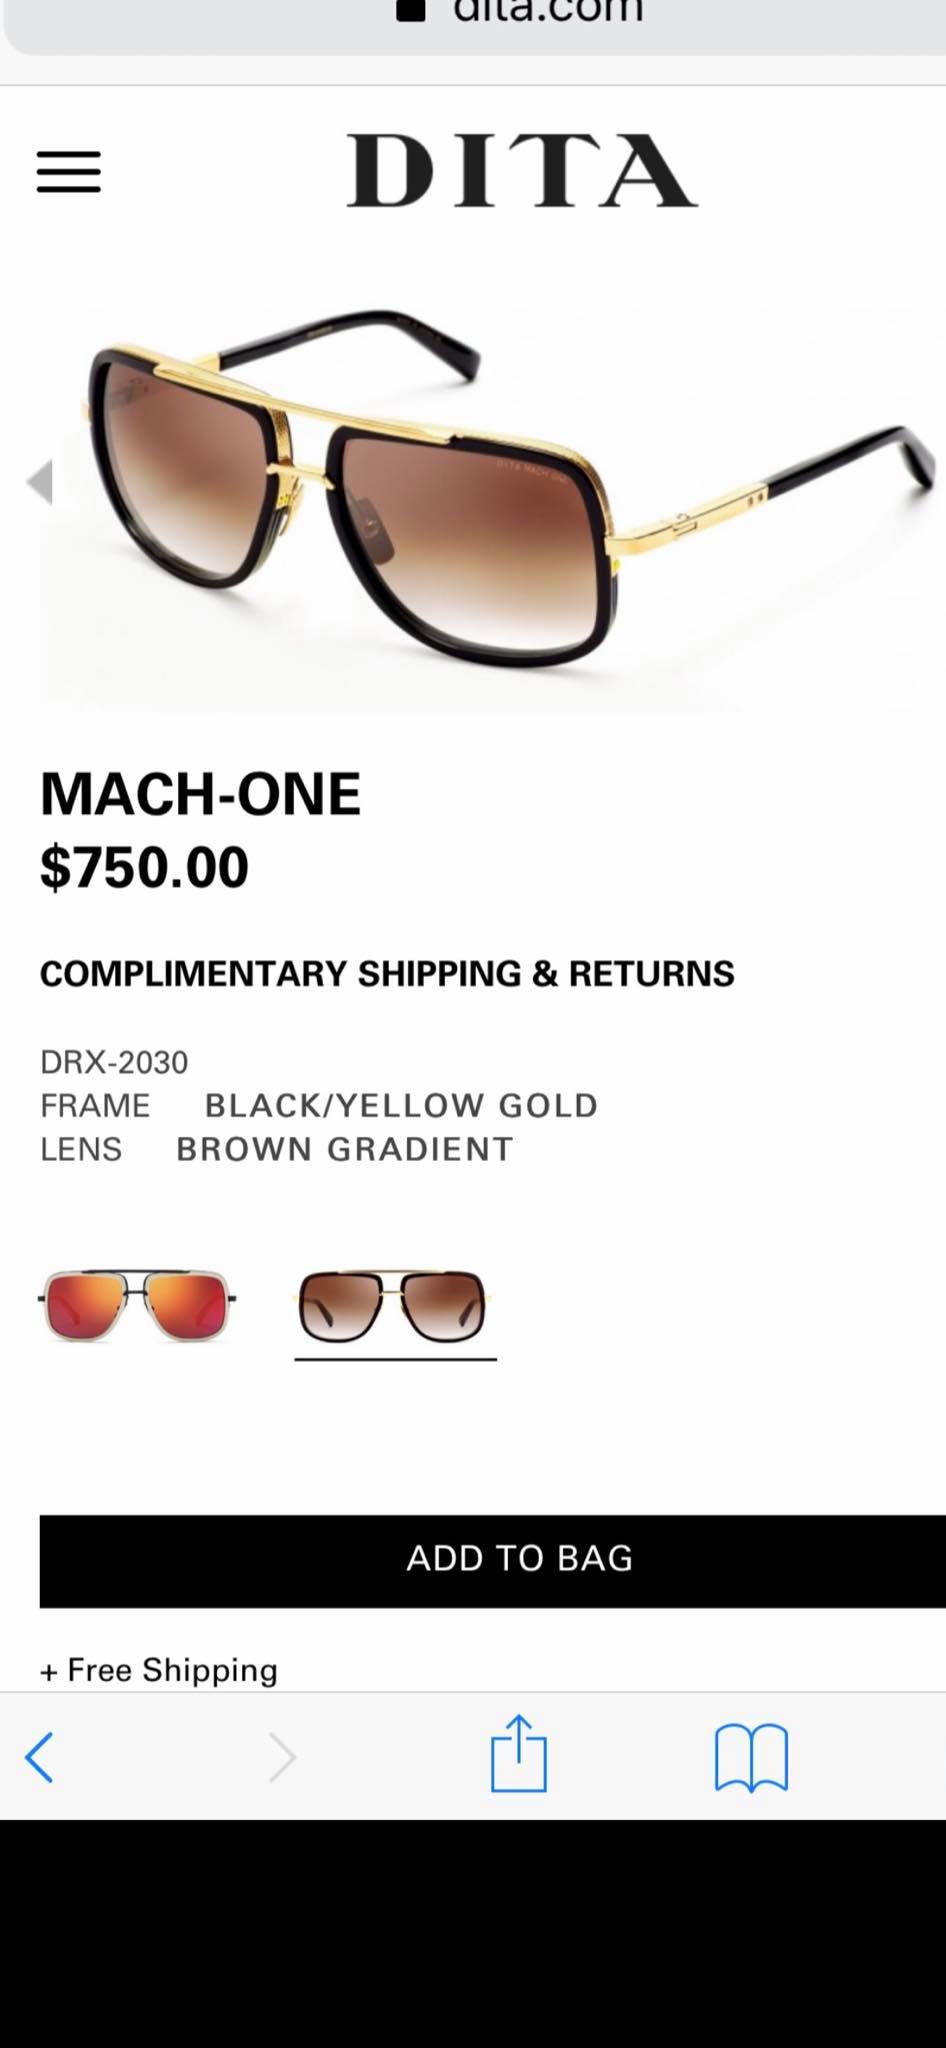Tap the Mach-One sunglasses product image
The image size is (946, 2048).
[490, 490]
